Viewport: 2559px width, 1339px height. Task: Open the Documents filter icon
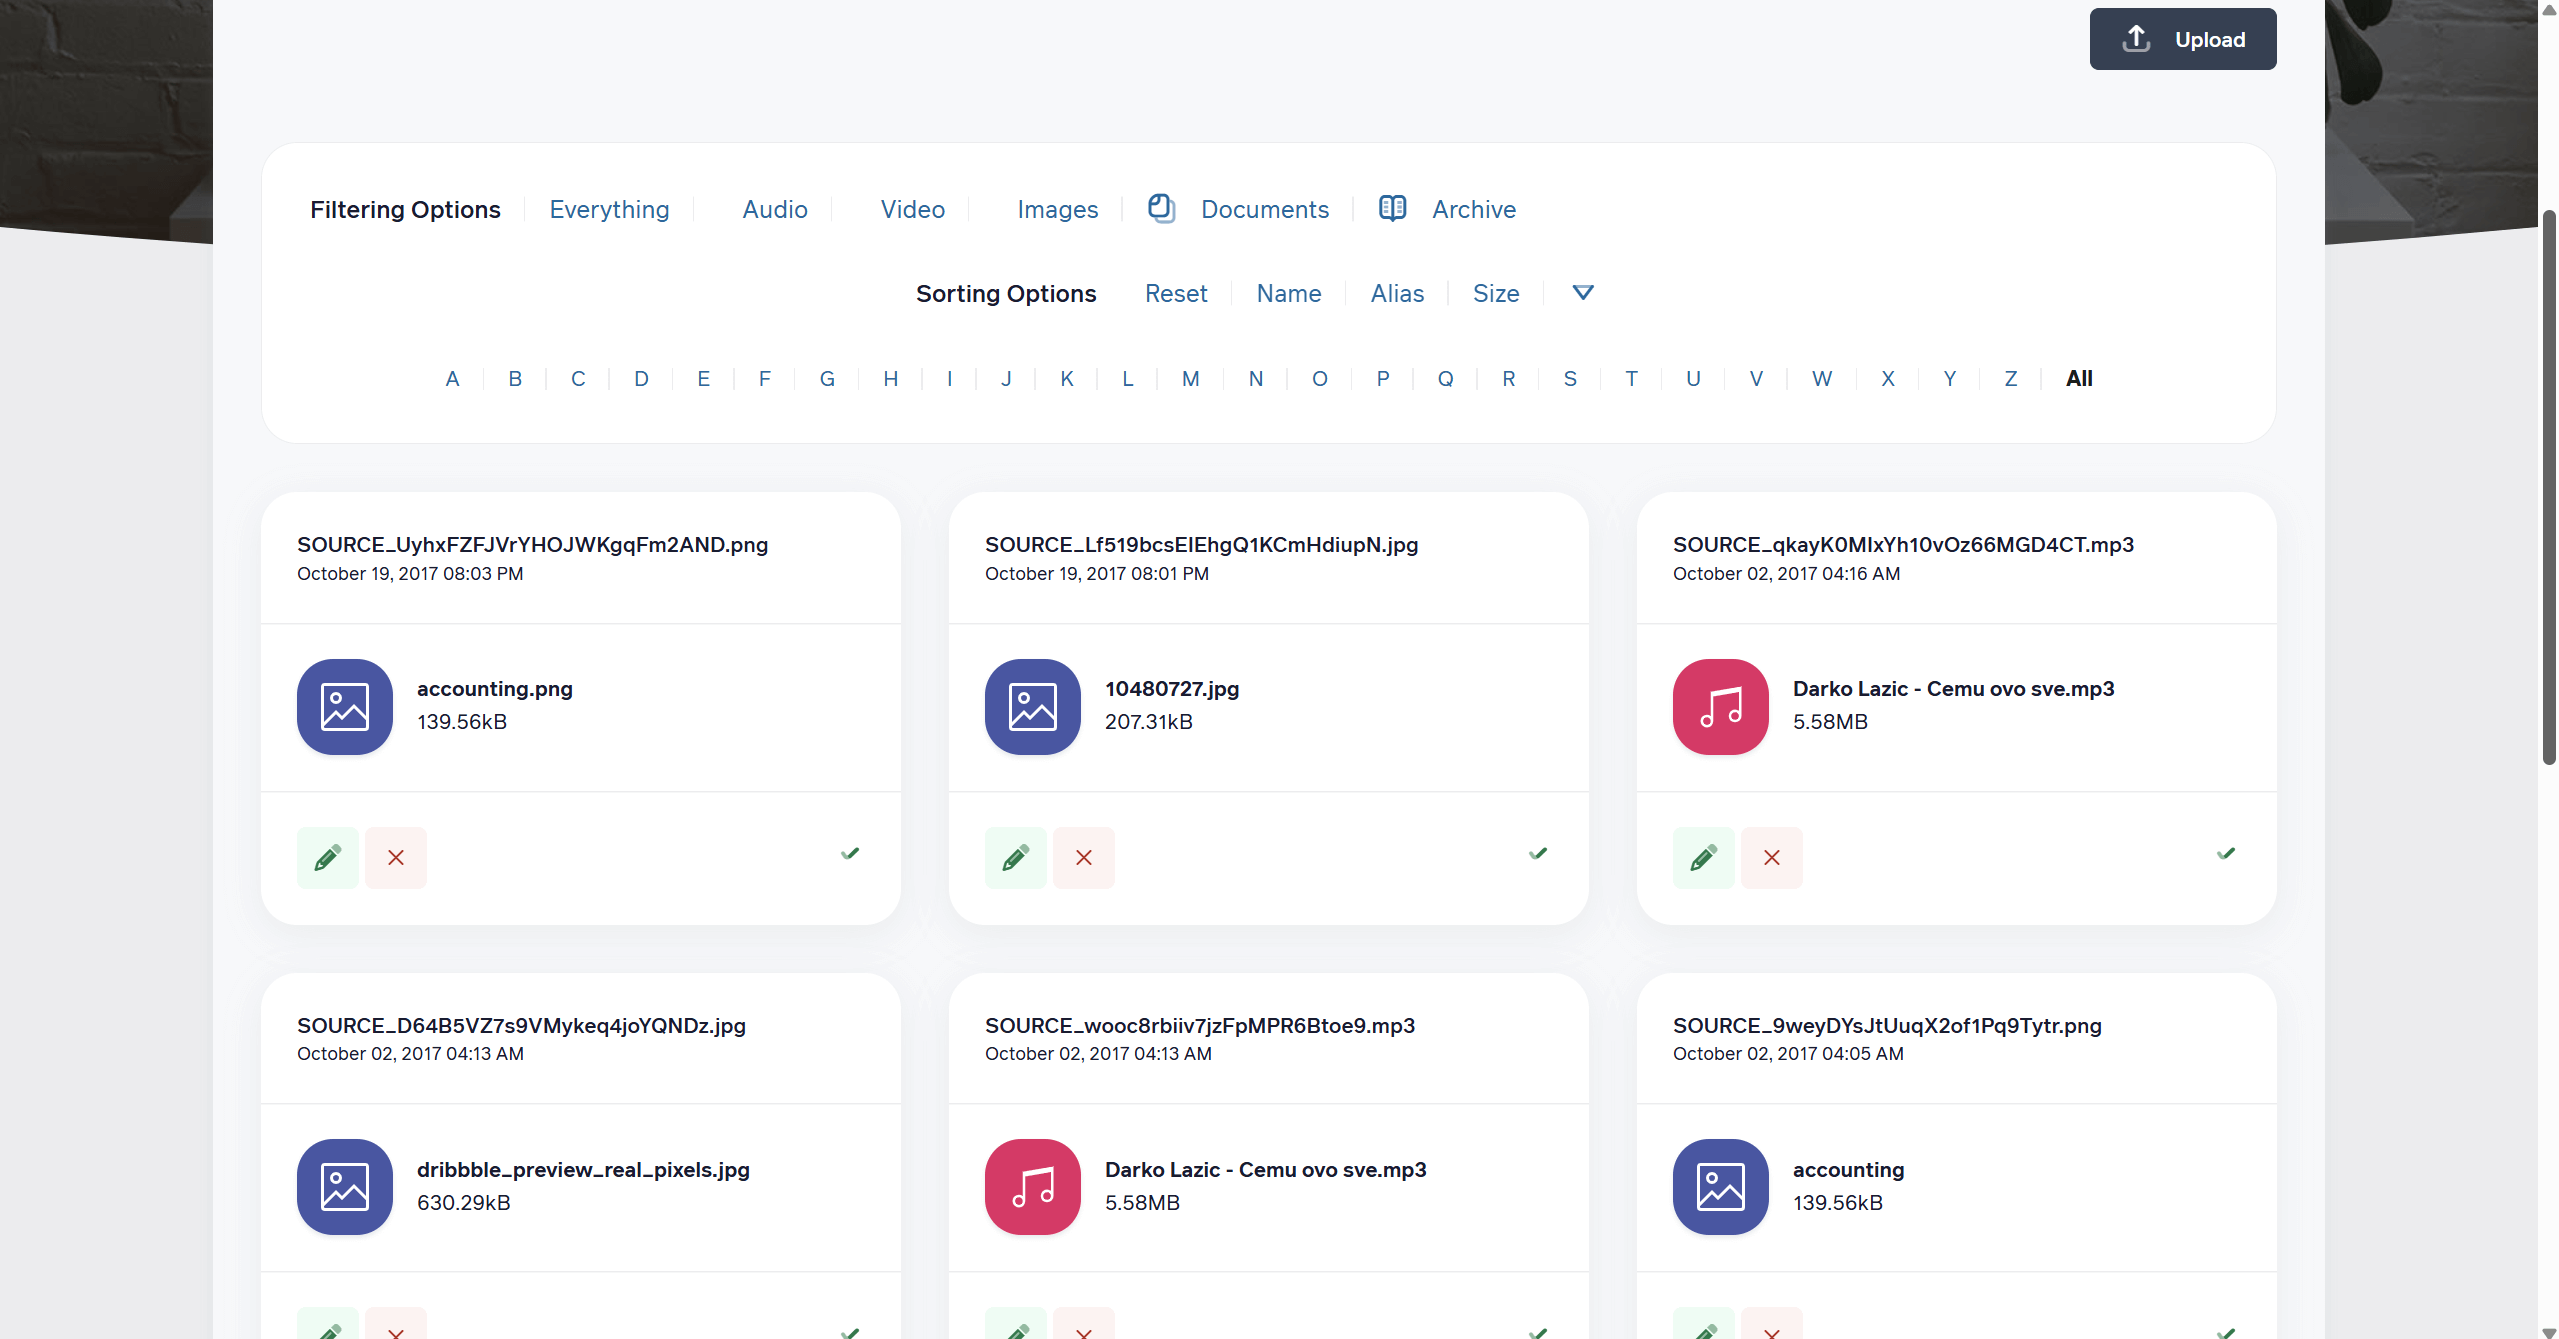(x=1160, y=208)
